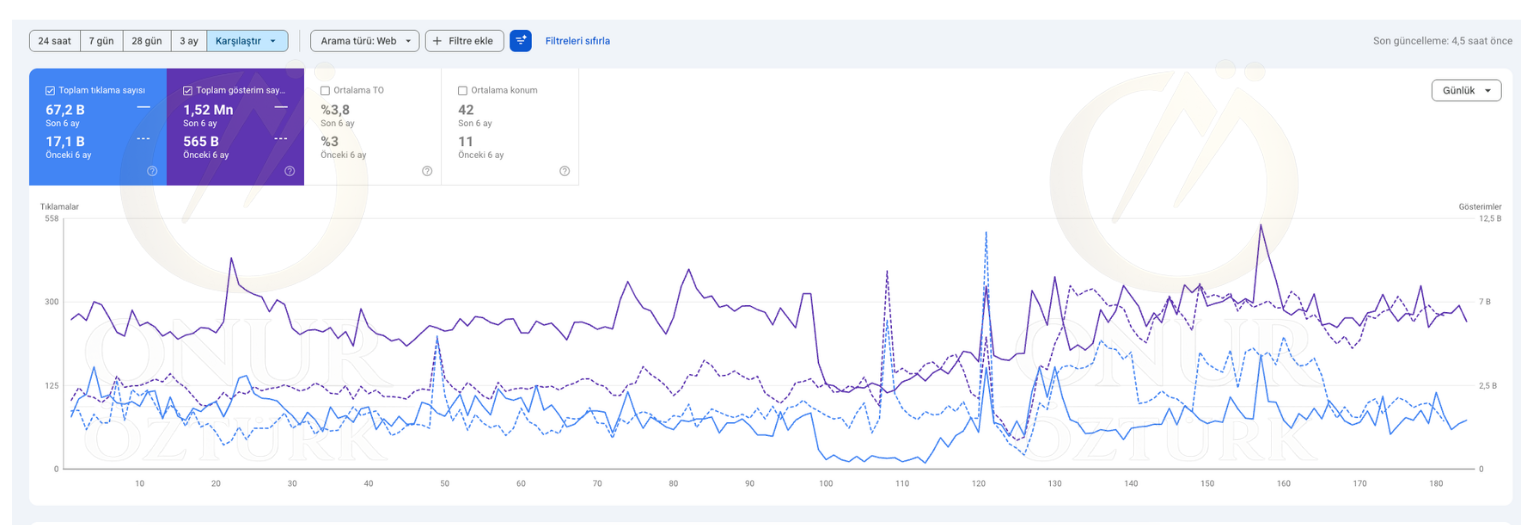
Task: Enable the Ortalama TO checkbox
Action: click(x=325, y=90)
